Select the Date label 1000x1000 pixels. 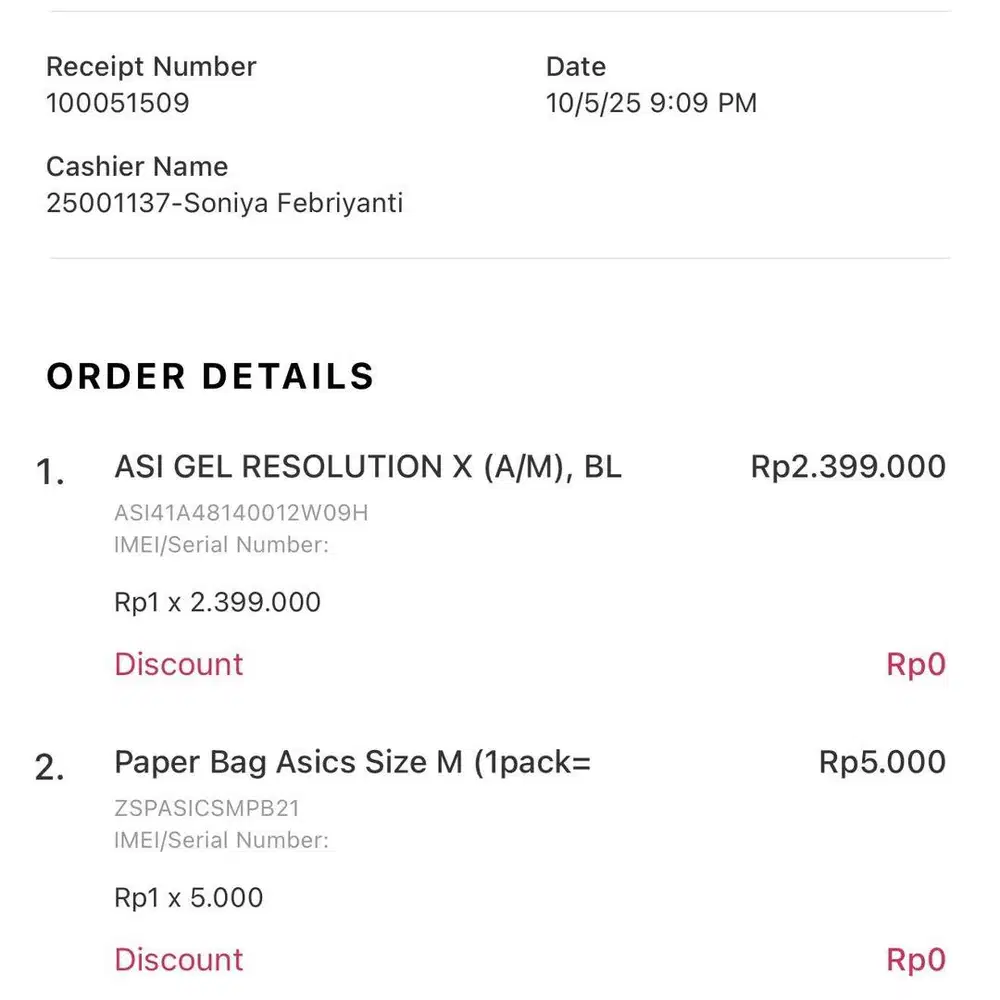coord(576,67)
